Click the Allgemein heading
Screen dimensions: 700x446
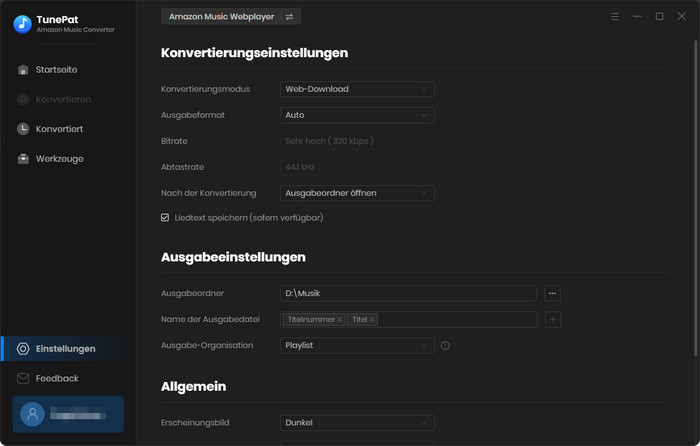(x=194, y=387)
